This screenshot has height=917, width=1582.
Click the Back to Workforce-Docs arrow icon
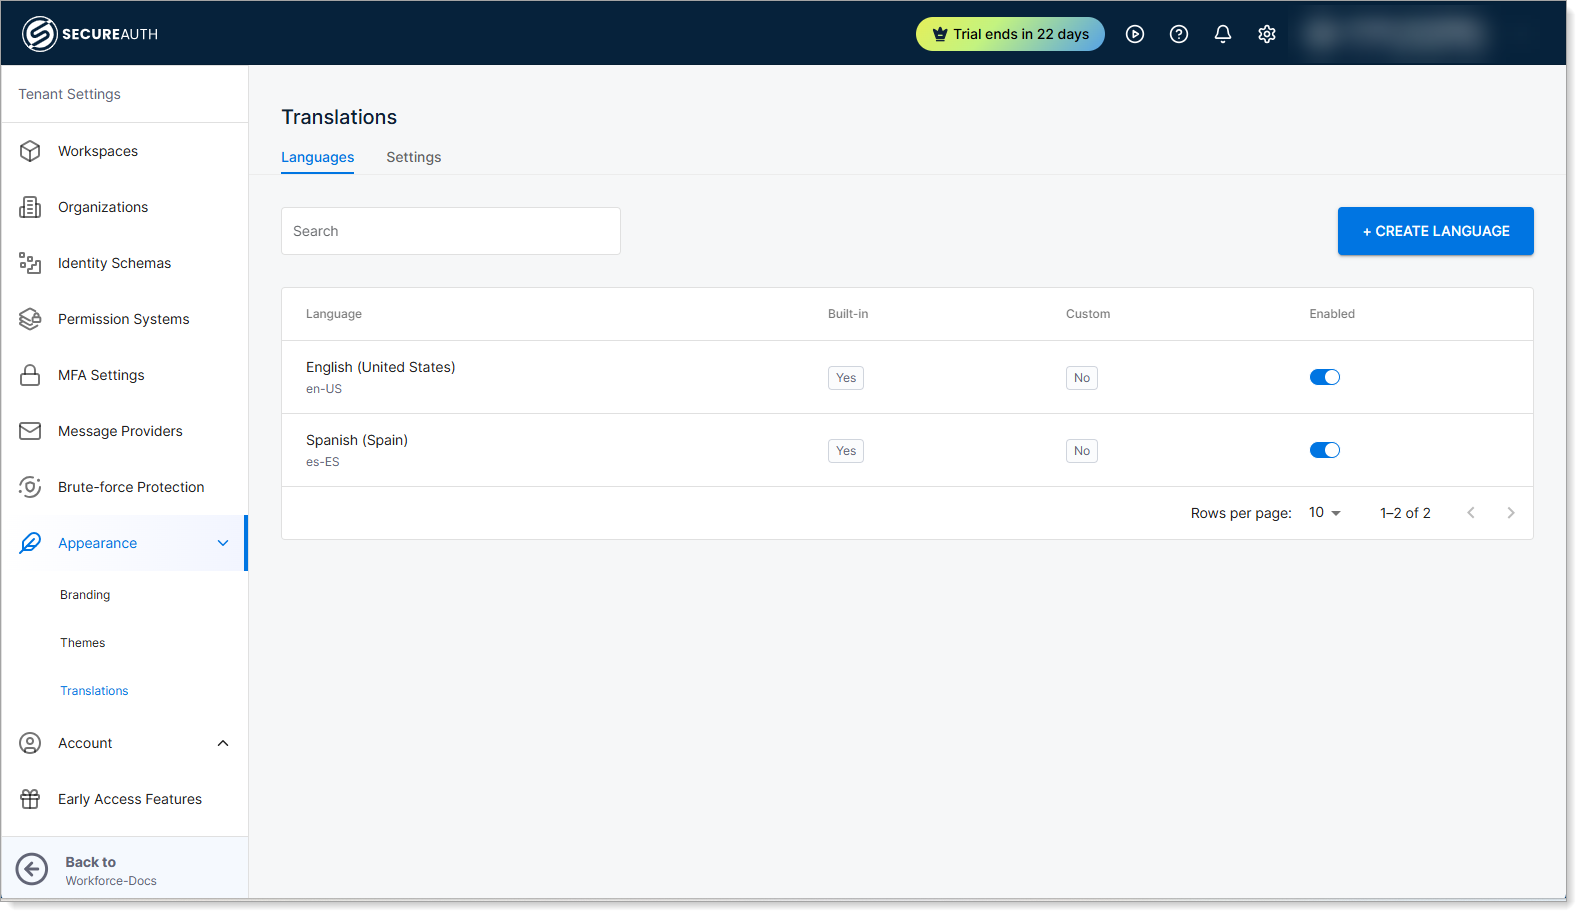pyautogui.click(x=32, y=869)
